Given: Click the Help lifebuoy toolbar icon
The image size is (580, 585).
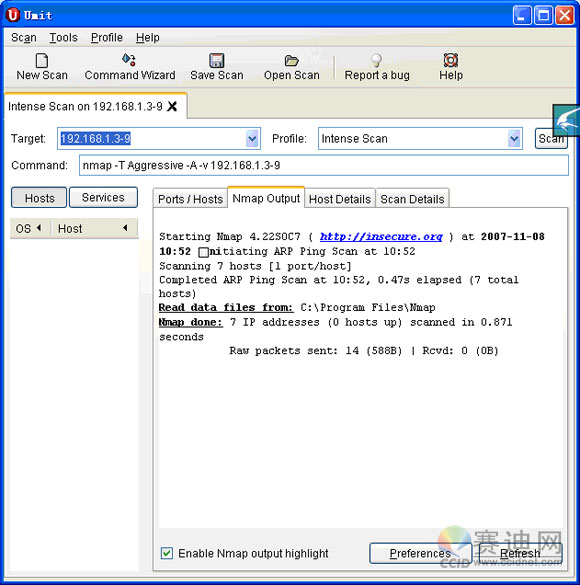Looking at the screenshot, I should [451, 60].
